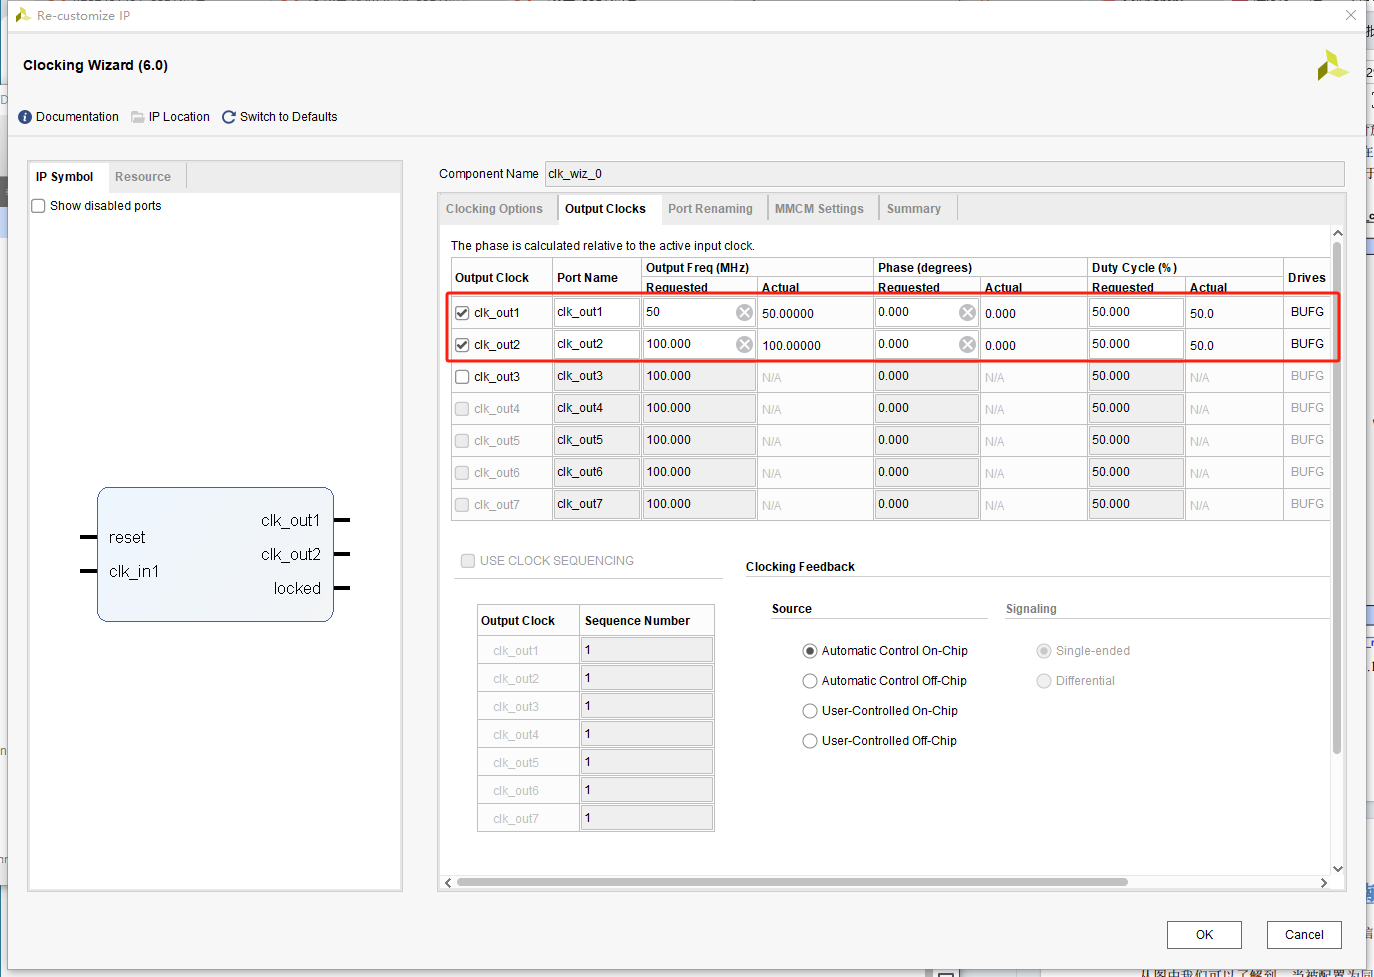Screen dimensions: 1374x977
Task: Click Switch to Defaults
Action: tap(289, 117)
